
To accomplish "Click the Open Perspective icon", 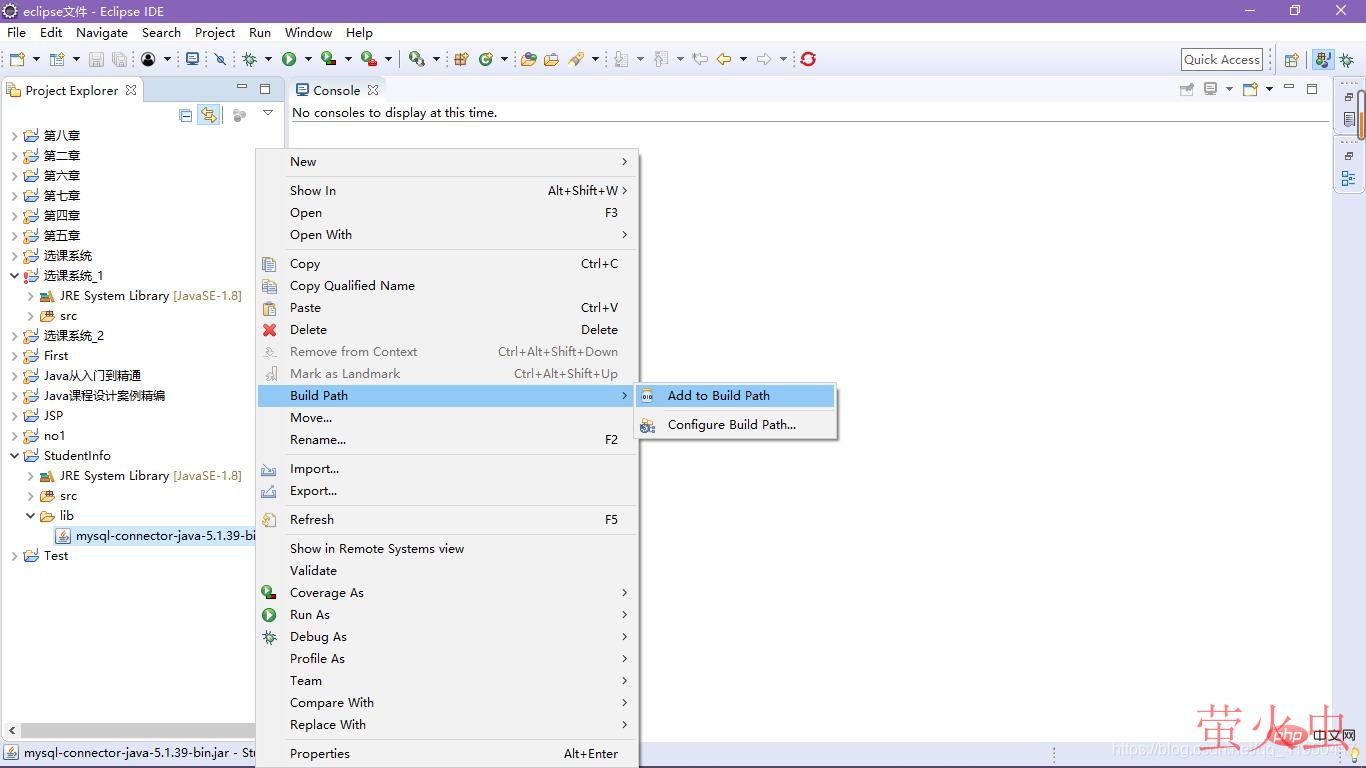I will click(1291, 60).
